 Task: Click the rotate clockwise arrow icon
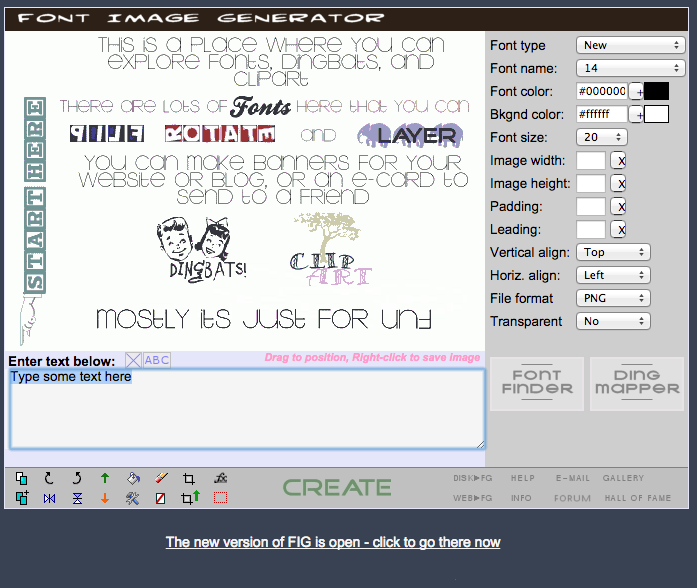pyautogui.click(x=49, y=478)
